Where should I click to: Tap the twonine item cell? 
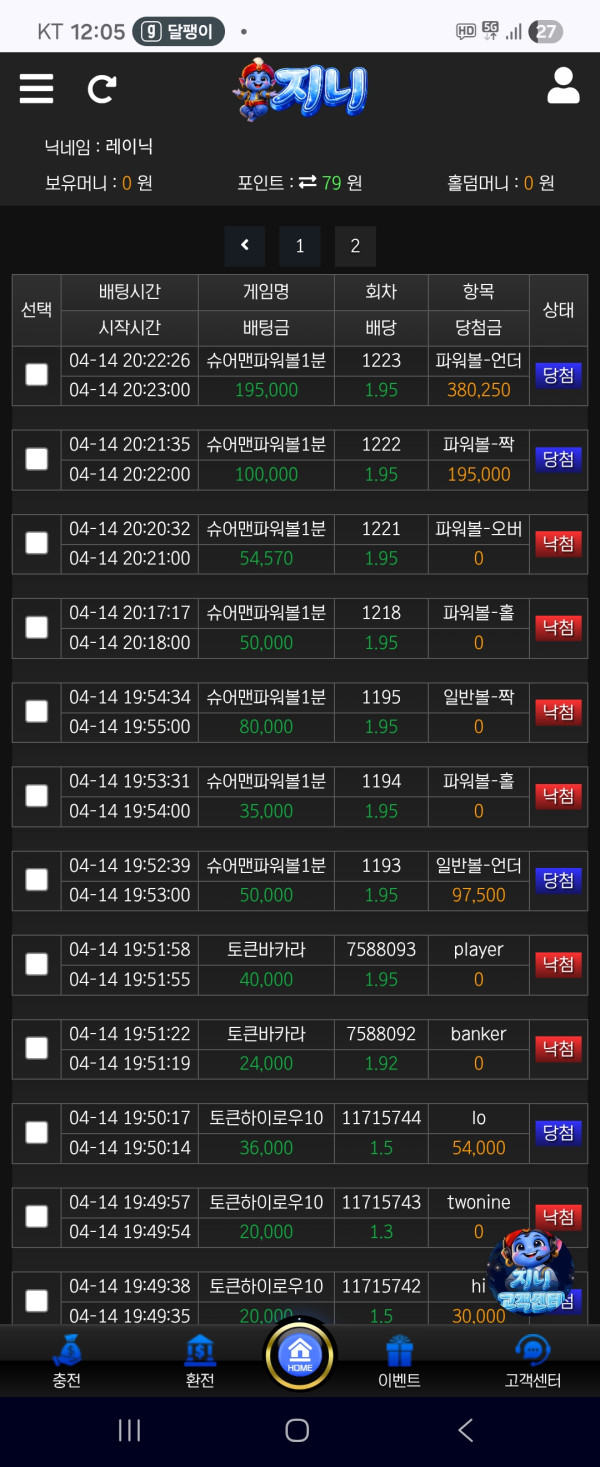[479, 1202]
